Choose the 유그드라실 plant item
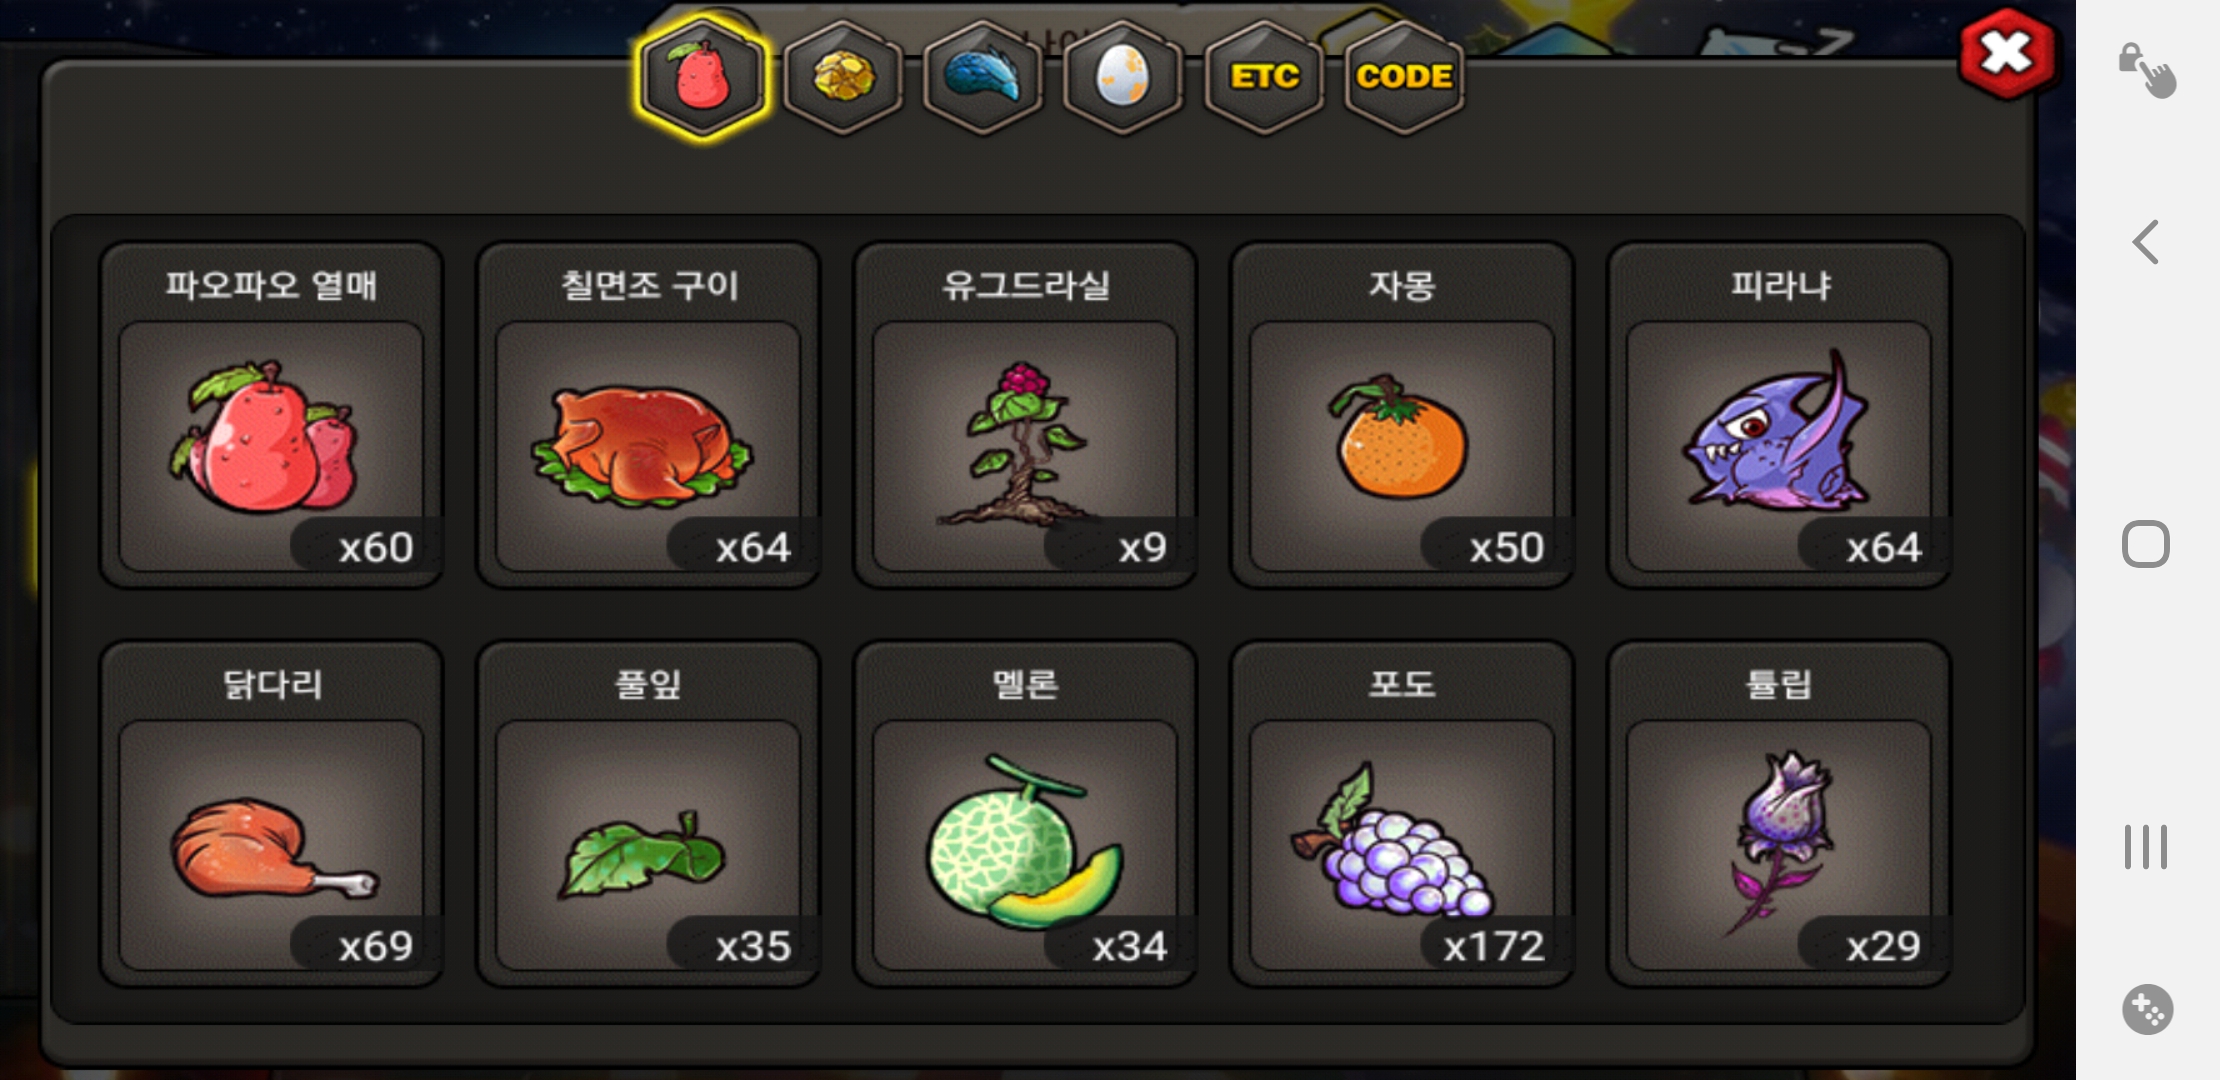2220x1080 pixels. tap(1025, 415)
